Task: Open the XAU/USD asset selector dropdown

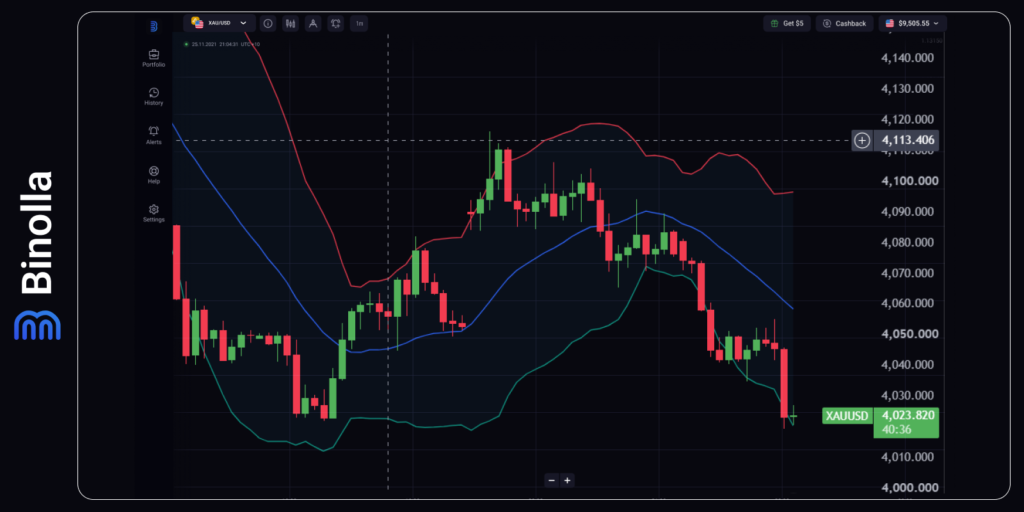Action: click(x=219, y=23)
